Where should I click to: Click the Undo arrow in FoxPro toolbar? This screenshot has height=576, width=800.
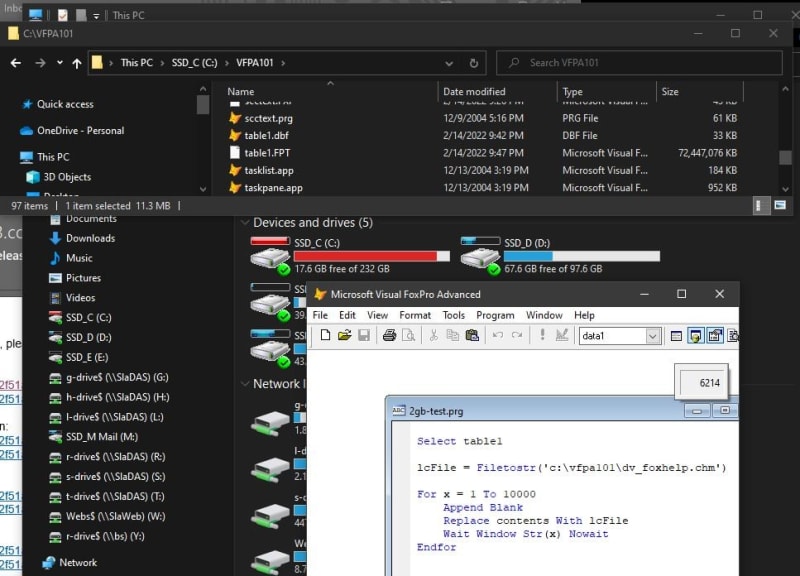tap(498, 335)
